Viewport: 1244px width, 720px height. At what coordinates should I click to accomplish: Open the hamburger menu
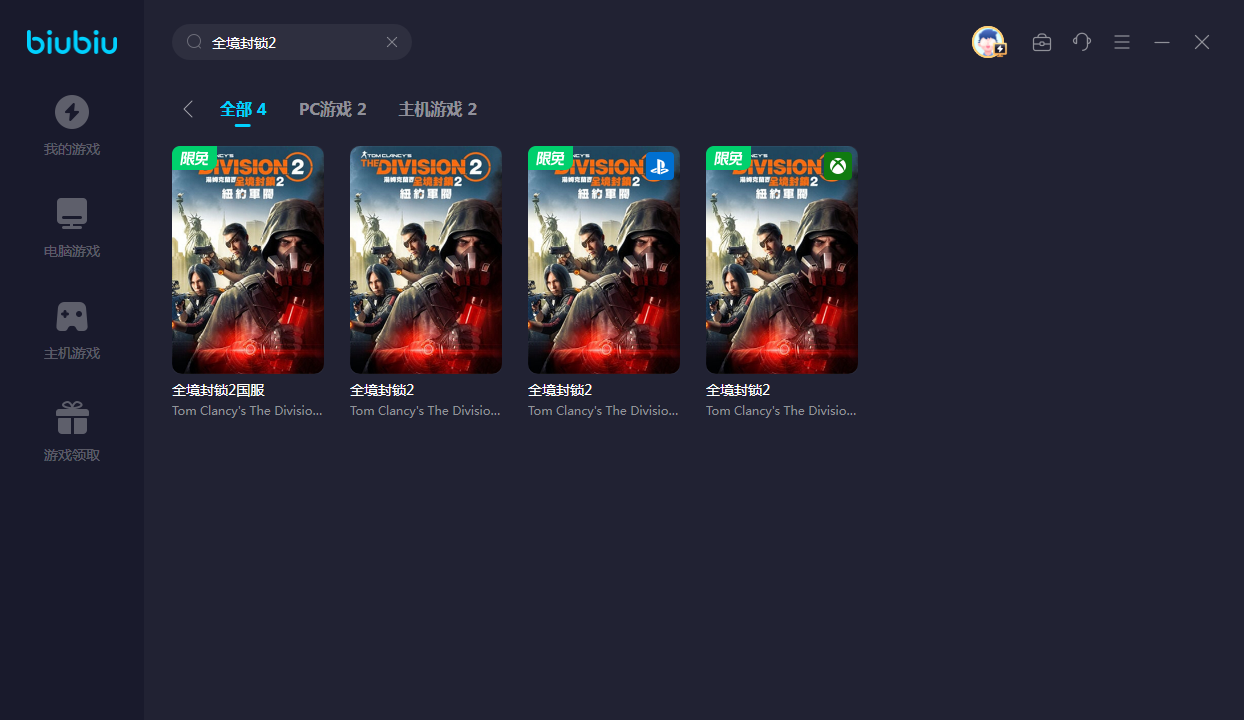(x=1122, y=42)
